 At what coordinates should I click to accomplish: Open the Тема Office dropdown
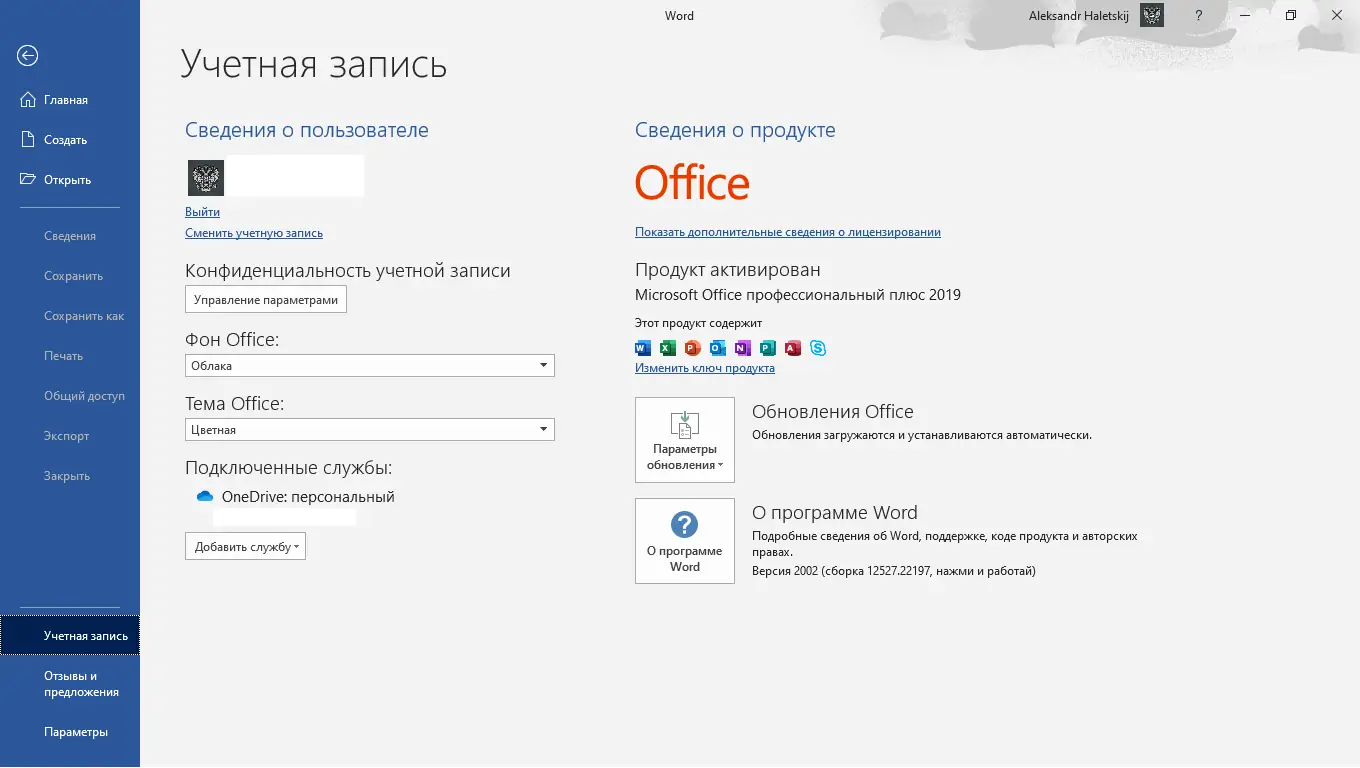tap(544, 429)
